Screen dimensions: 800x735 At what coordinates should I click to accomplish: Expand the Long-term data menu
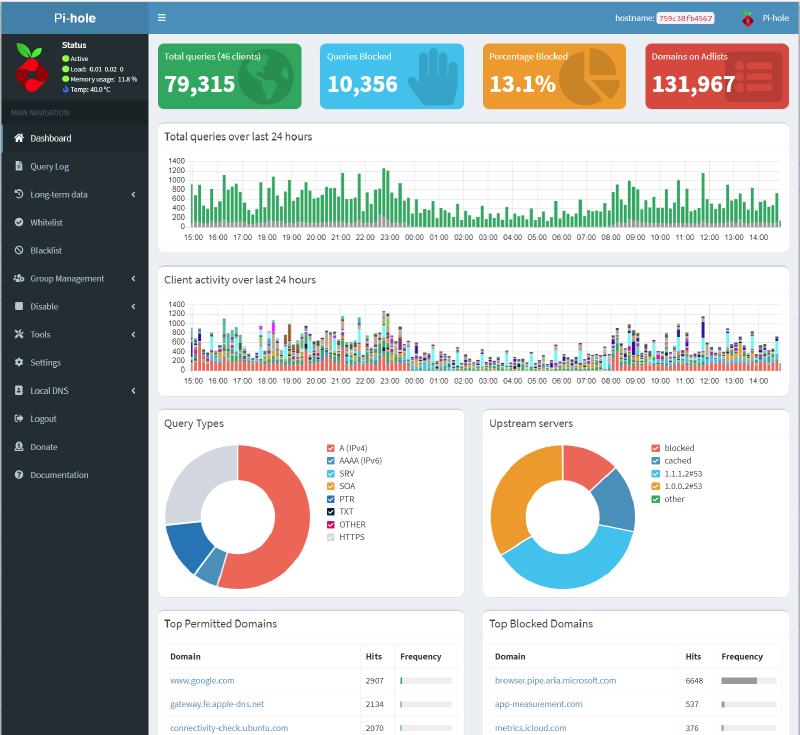tap(60, 194)
